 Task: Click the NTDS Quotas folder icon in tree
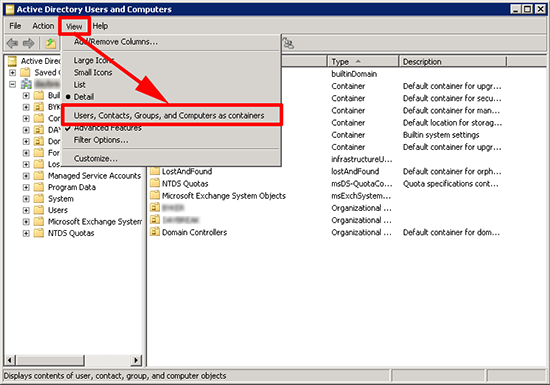39,233
